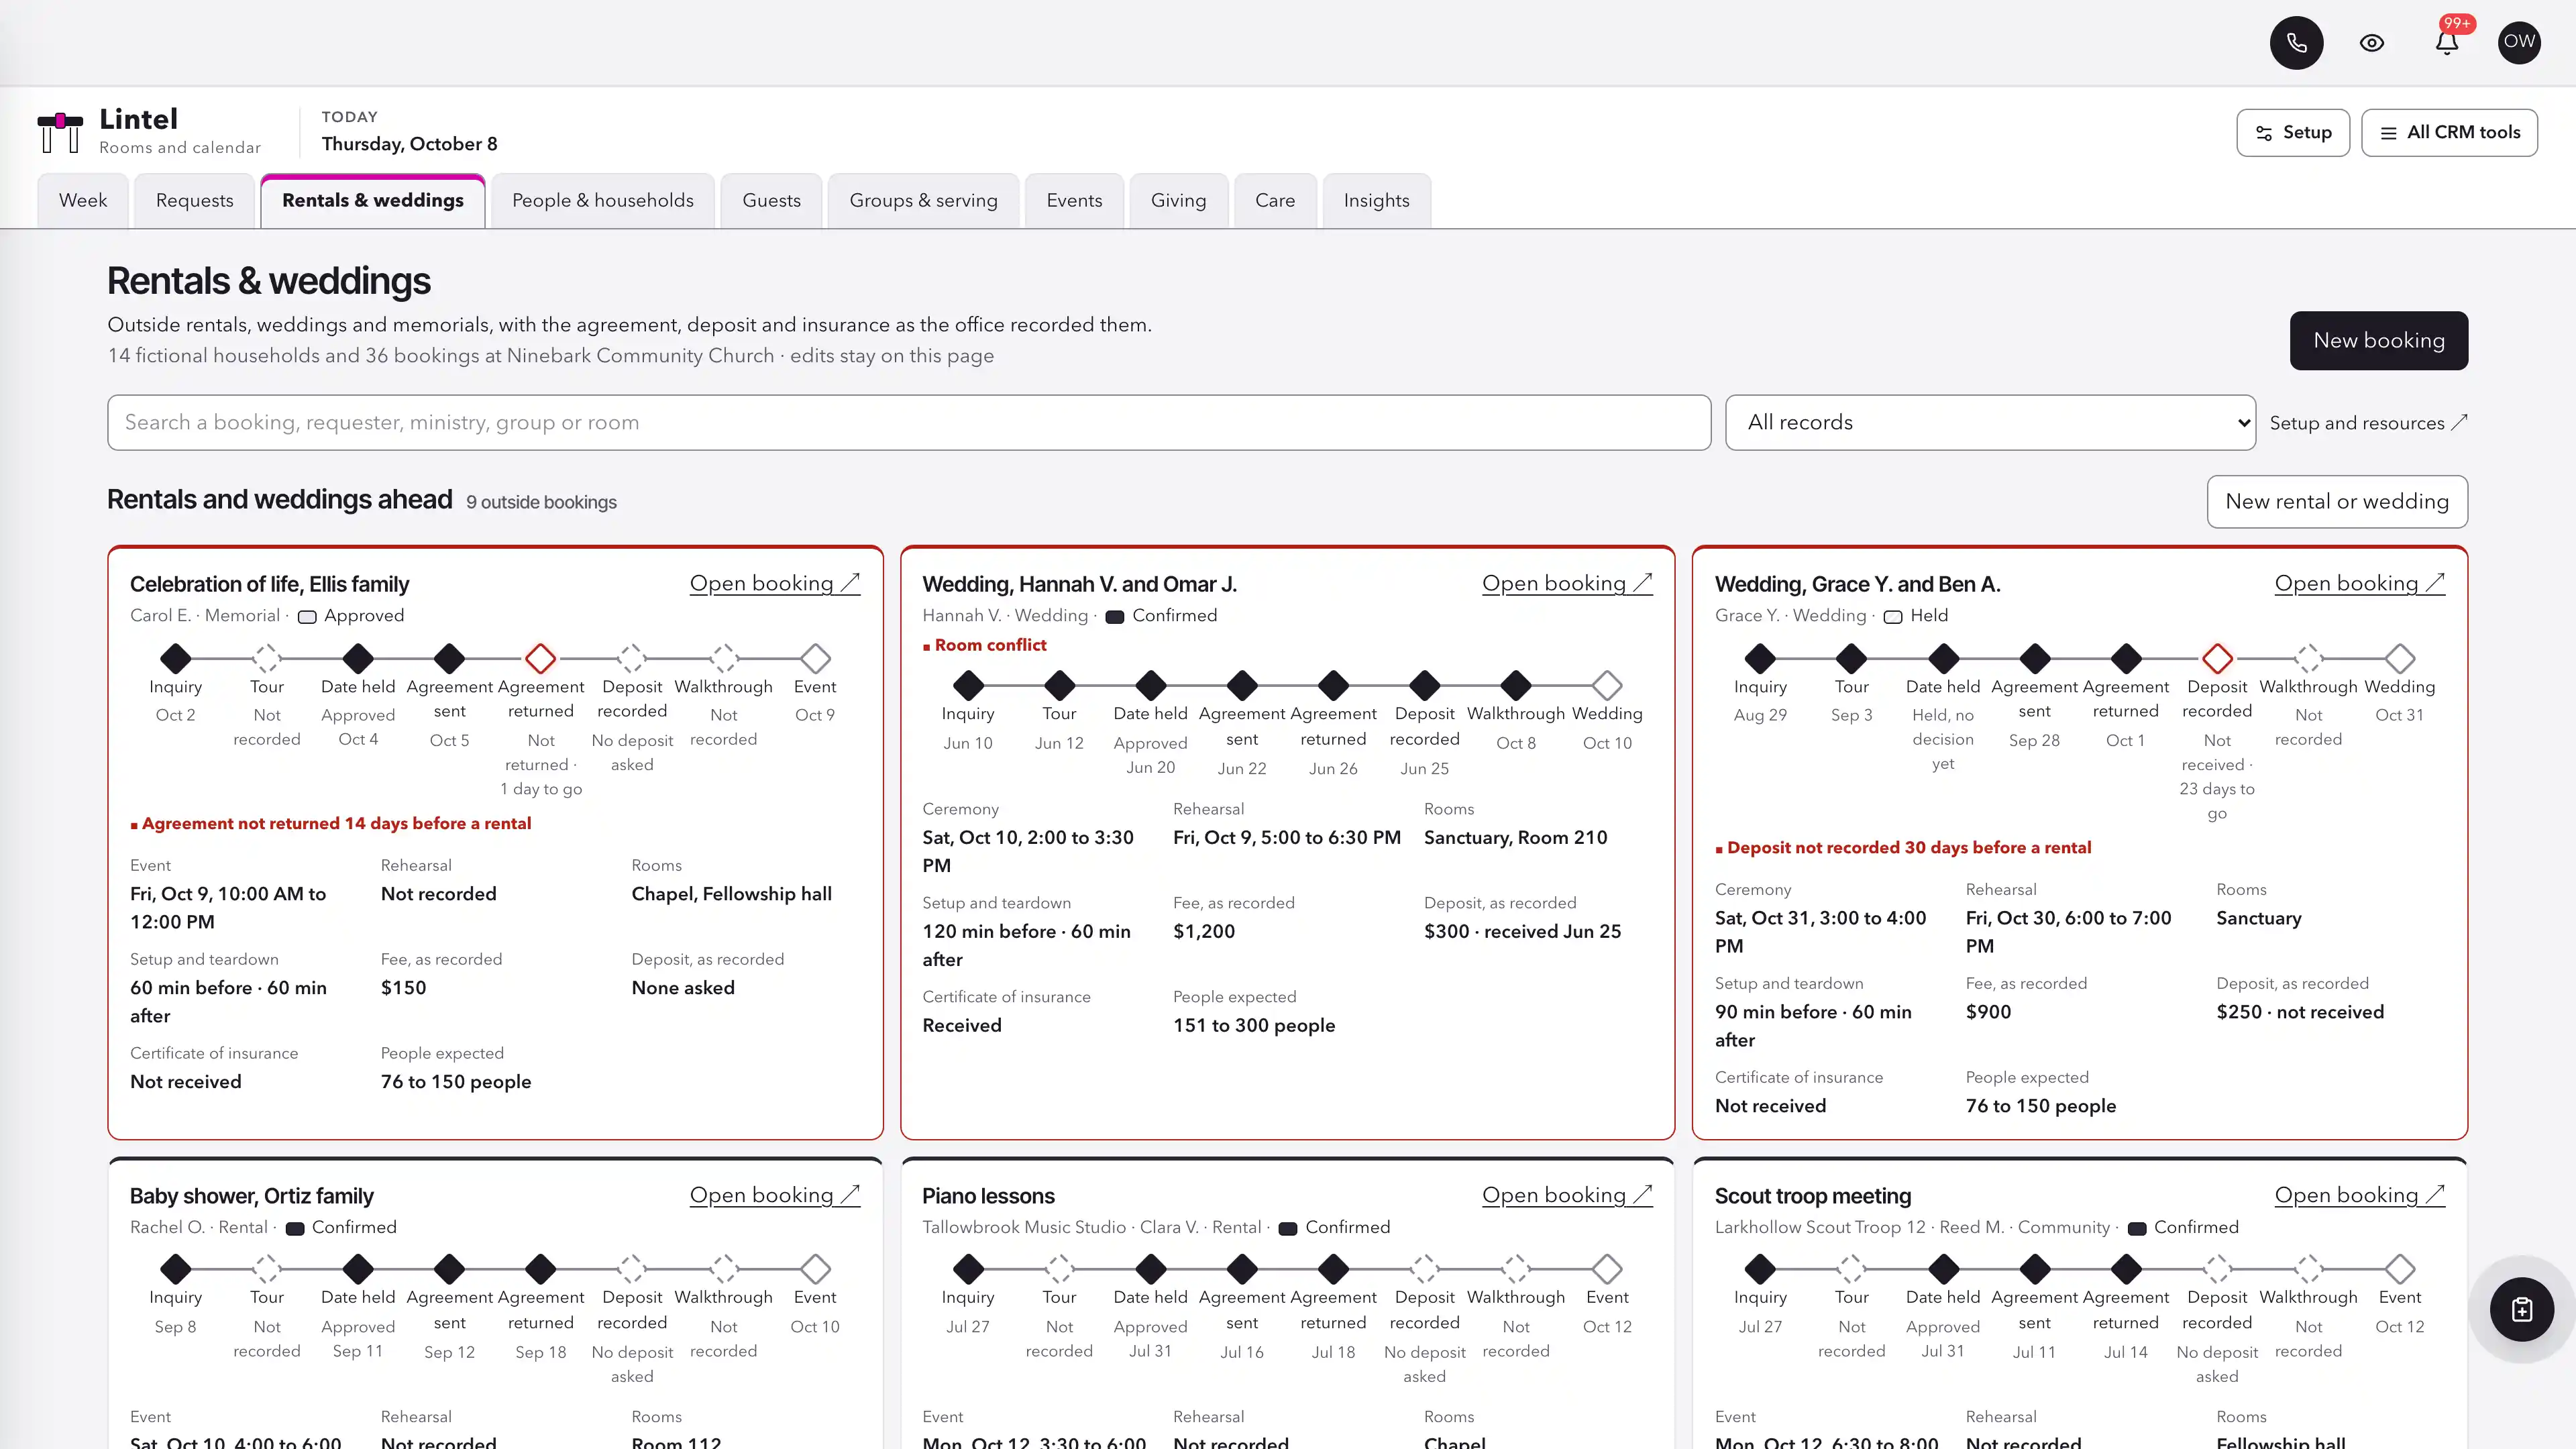Switch to the Requests tab
Screen dimensions: 2576x1449
tap(194, 200)
